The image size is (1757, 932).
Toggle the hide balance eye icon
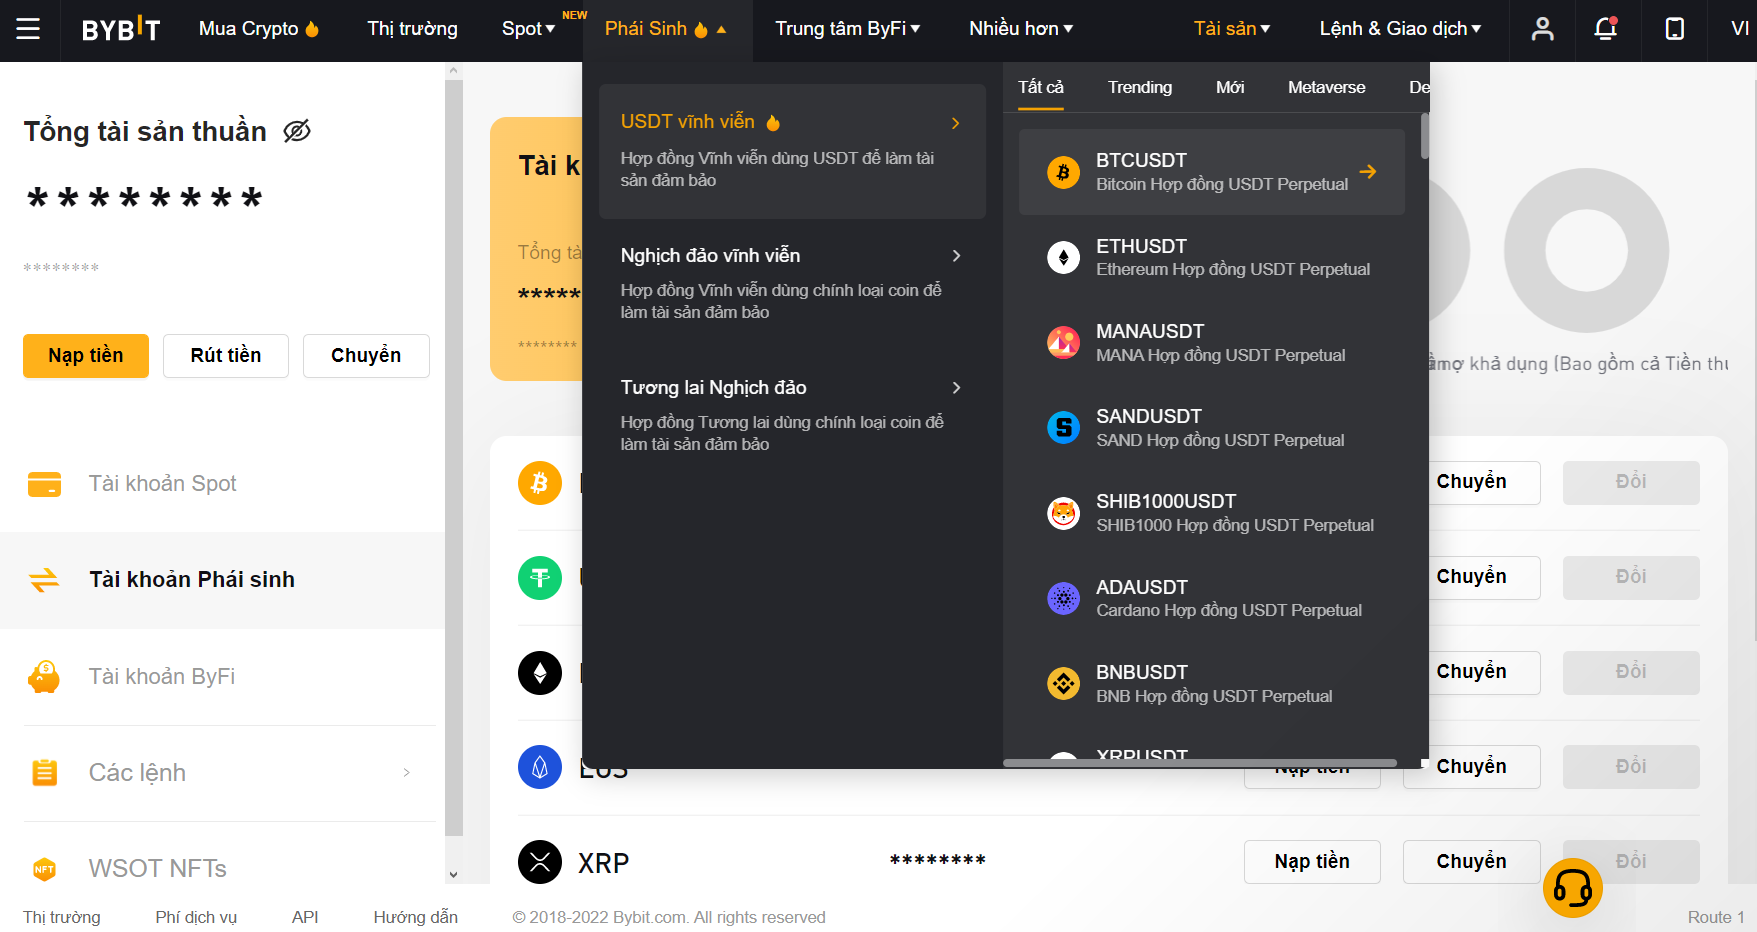pos(297,131)
